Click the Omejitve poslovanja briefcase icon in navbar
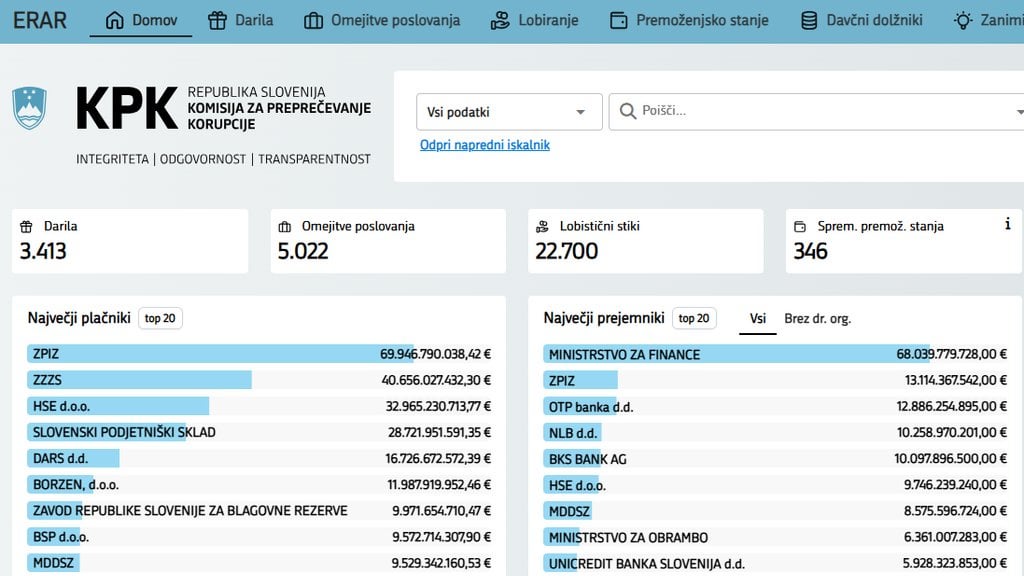 pyautogui.click(x=313, y=21)
